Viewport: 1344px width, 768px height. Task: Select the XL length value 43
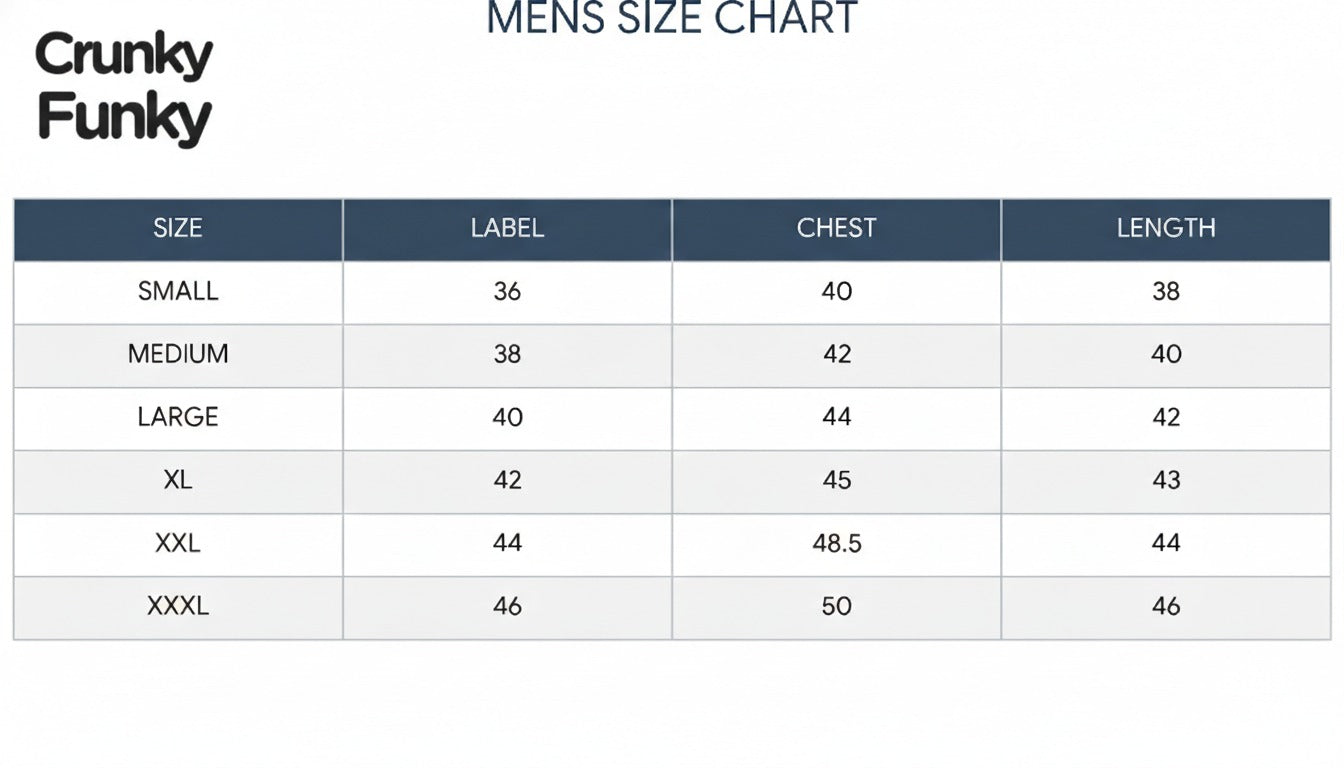point(1166,481)
